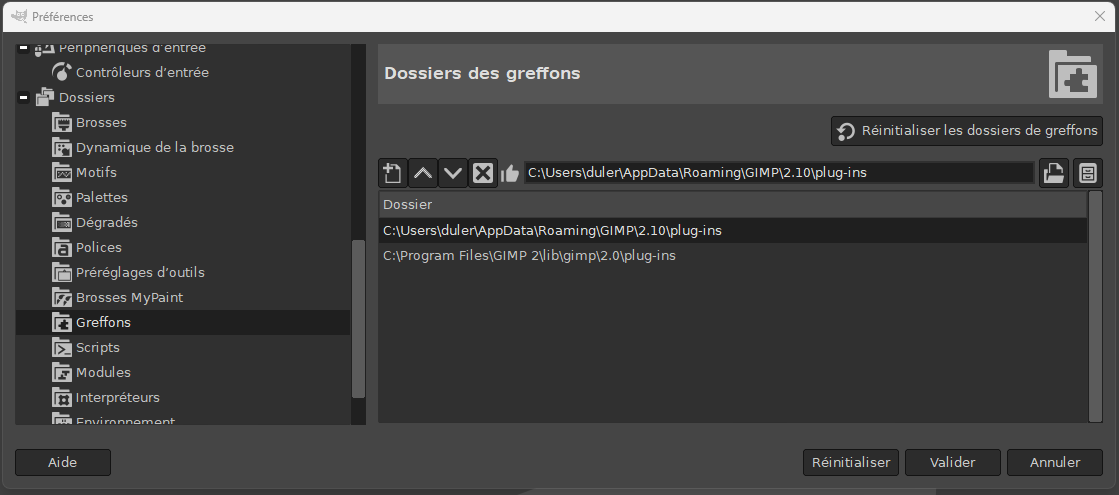Image resolution: width=1119 pixels, height=495 pixels.
Task: Select the Program Files plug-ins folder row
Action: pyautogui.click(x=732, y=255)
